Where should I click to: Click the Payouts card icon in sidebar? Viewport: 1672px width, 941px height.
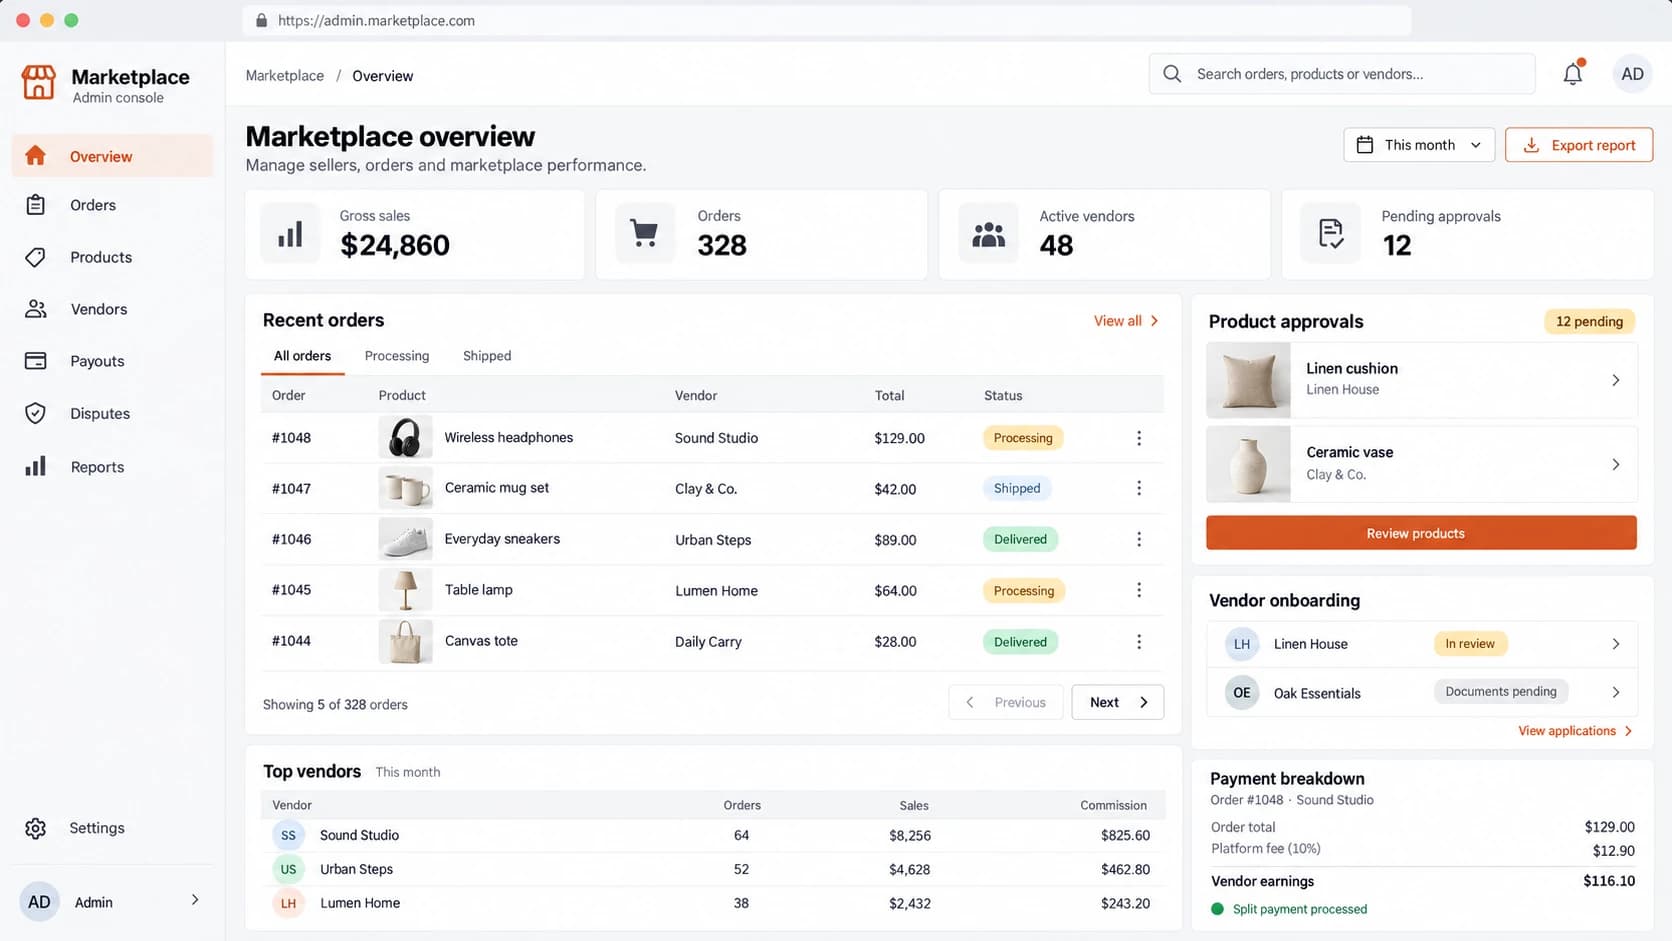coord(36,361)
